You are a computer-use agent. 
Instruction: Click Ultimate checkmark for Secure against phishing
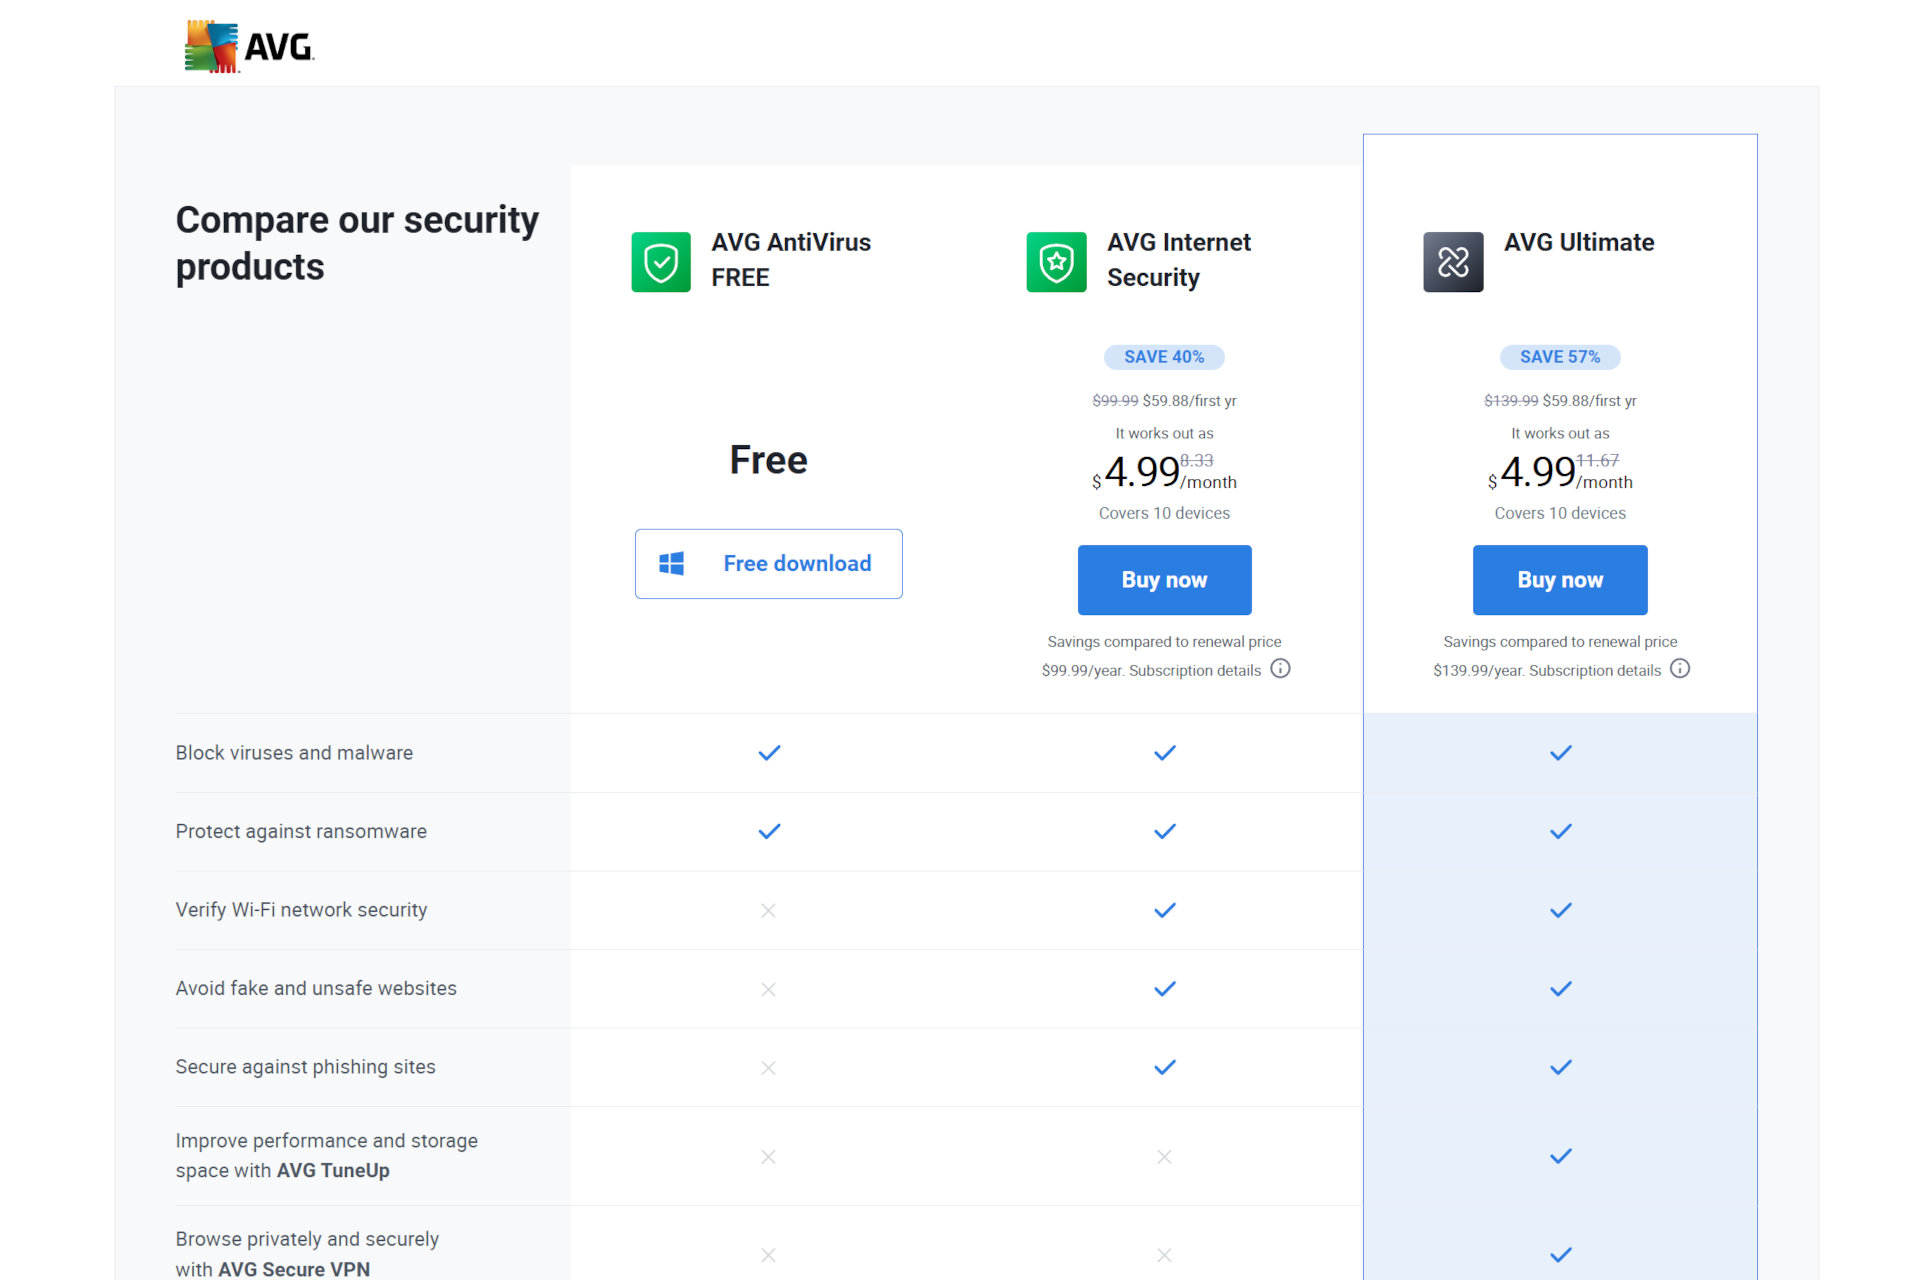coord(1561,1067)
